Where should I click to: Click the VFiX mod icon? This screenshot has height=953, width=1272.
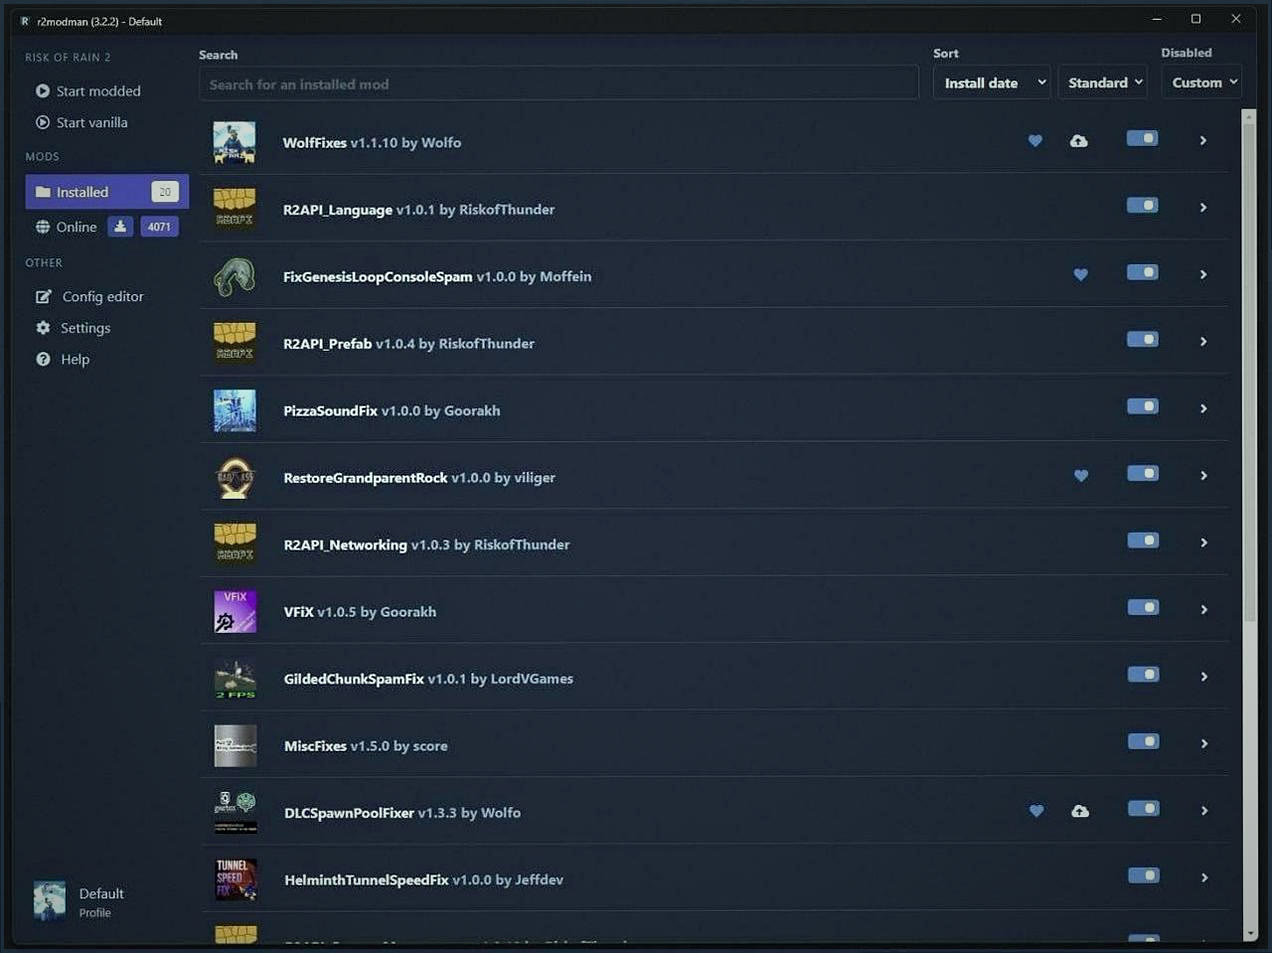point(235,611)
